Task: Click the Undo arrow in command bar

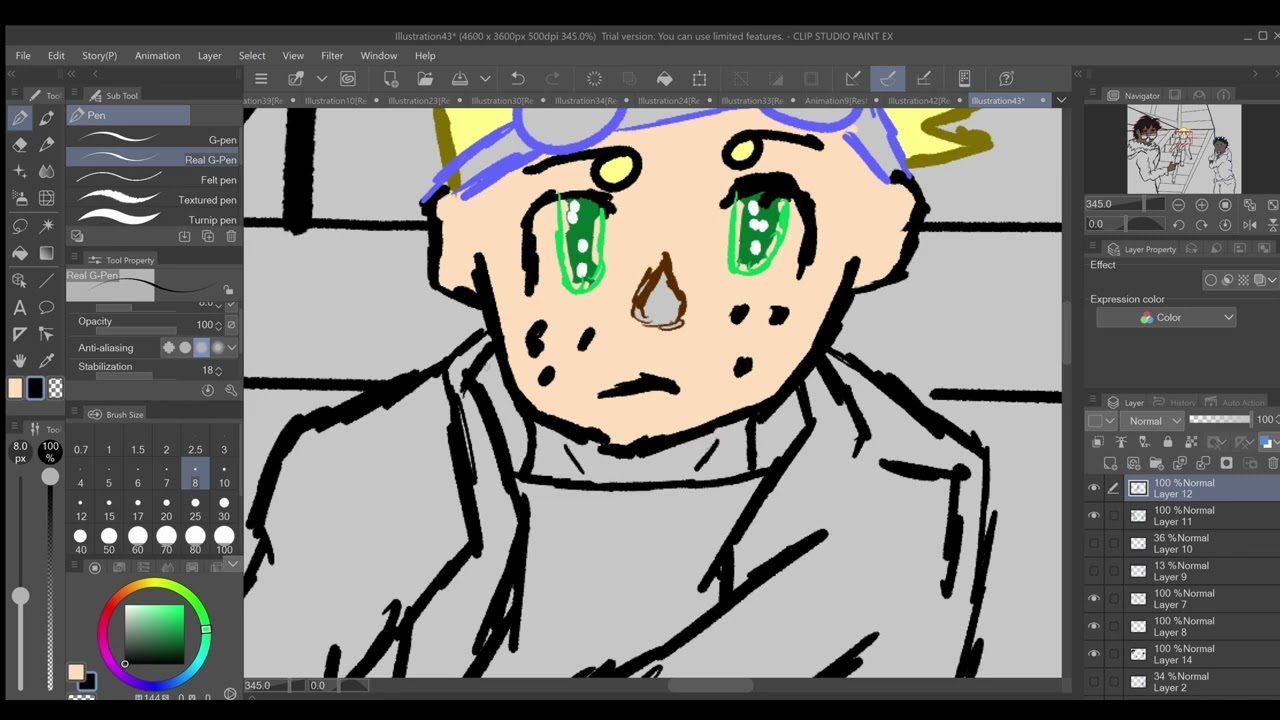Action: pyautogui.click(x=518, y=78)
